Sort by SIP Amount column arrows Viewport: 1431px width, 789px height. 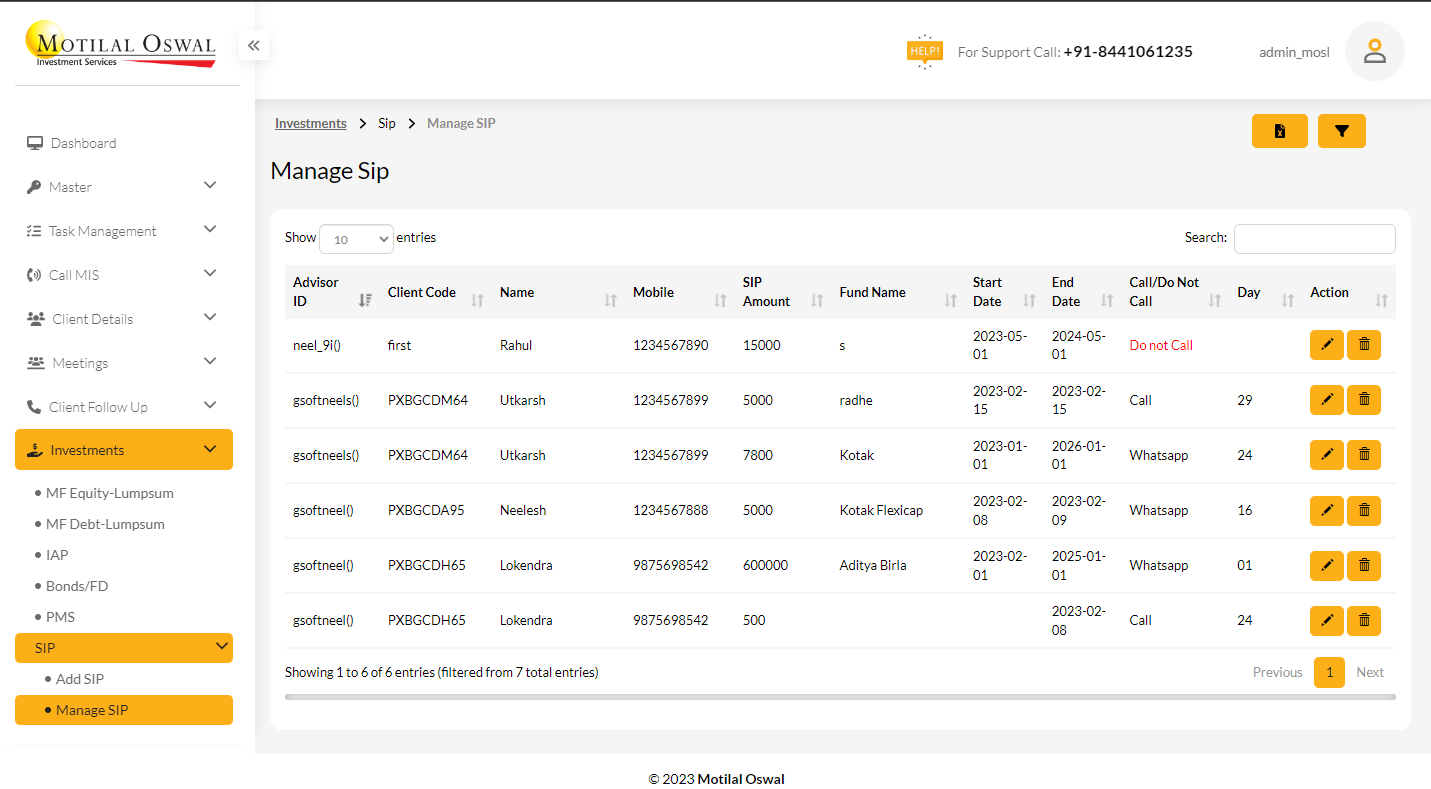point(817,300)
